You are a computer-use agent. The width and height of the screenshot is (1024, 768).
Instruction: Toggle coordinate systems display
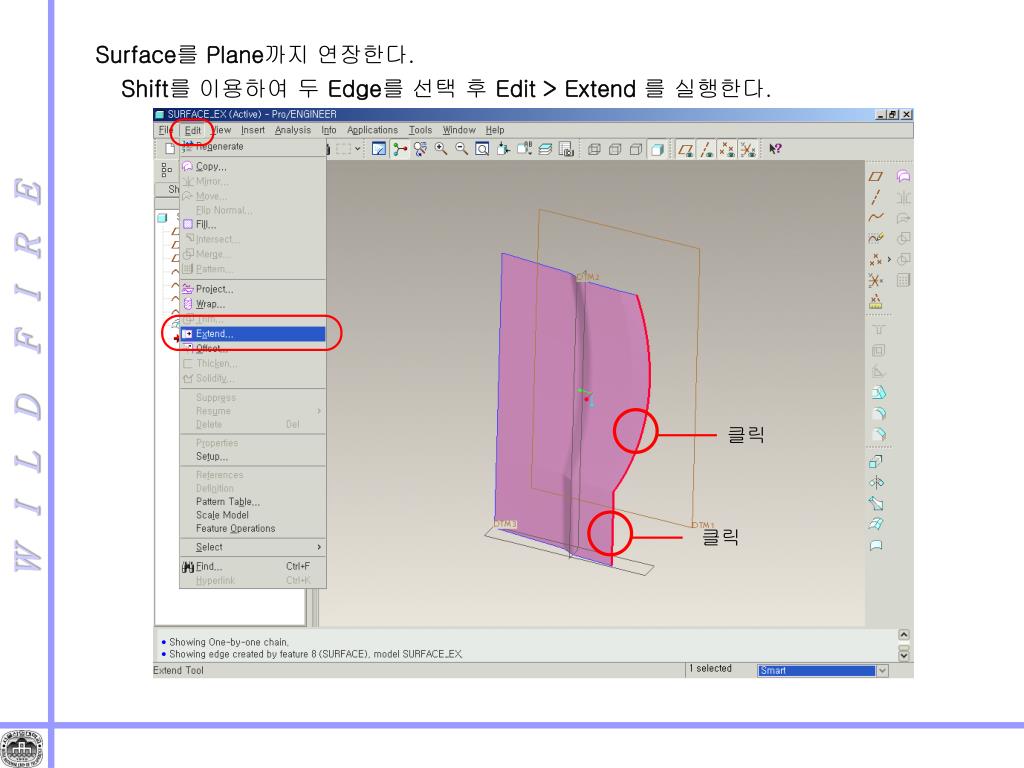tap(748, 150)
